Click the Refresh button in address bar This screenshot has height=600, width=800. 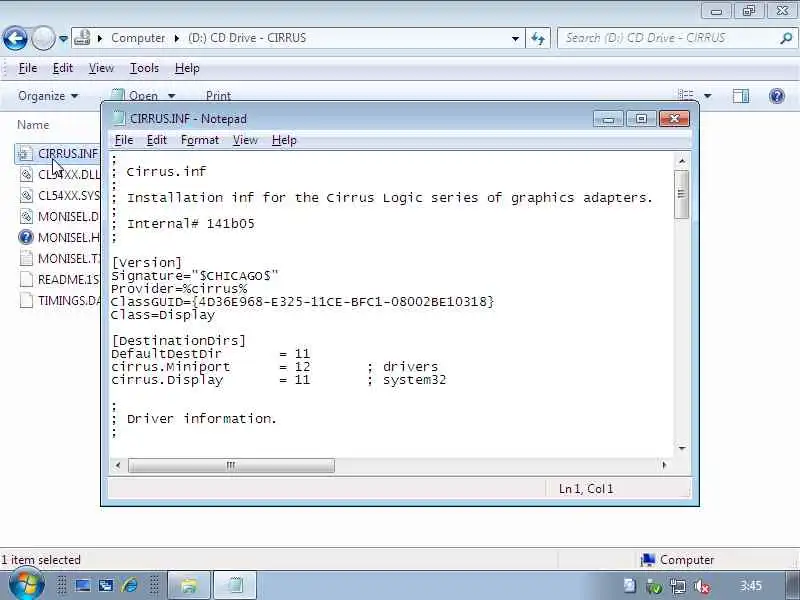[538, 38]
